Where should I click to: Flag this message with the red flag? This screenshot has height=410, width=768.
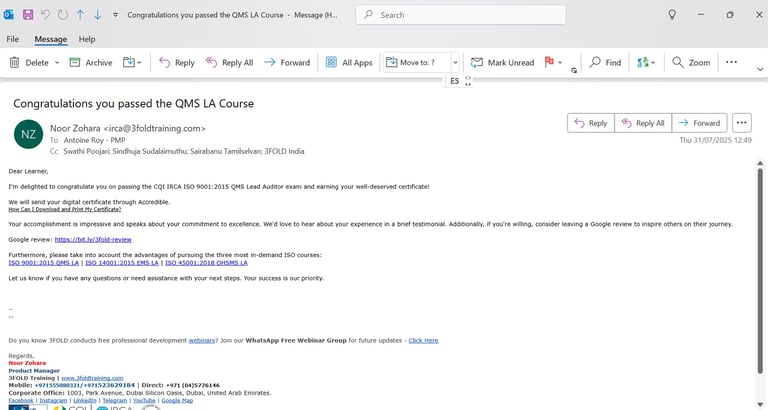click(x=549, y=62)
